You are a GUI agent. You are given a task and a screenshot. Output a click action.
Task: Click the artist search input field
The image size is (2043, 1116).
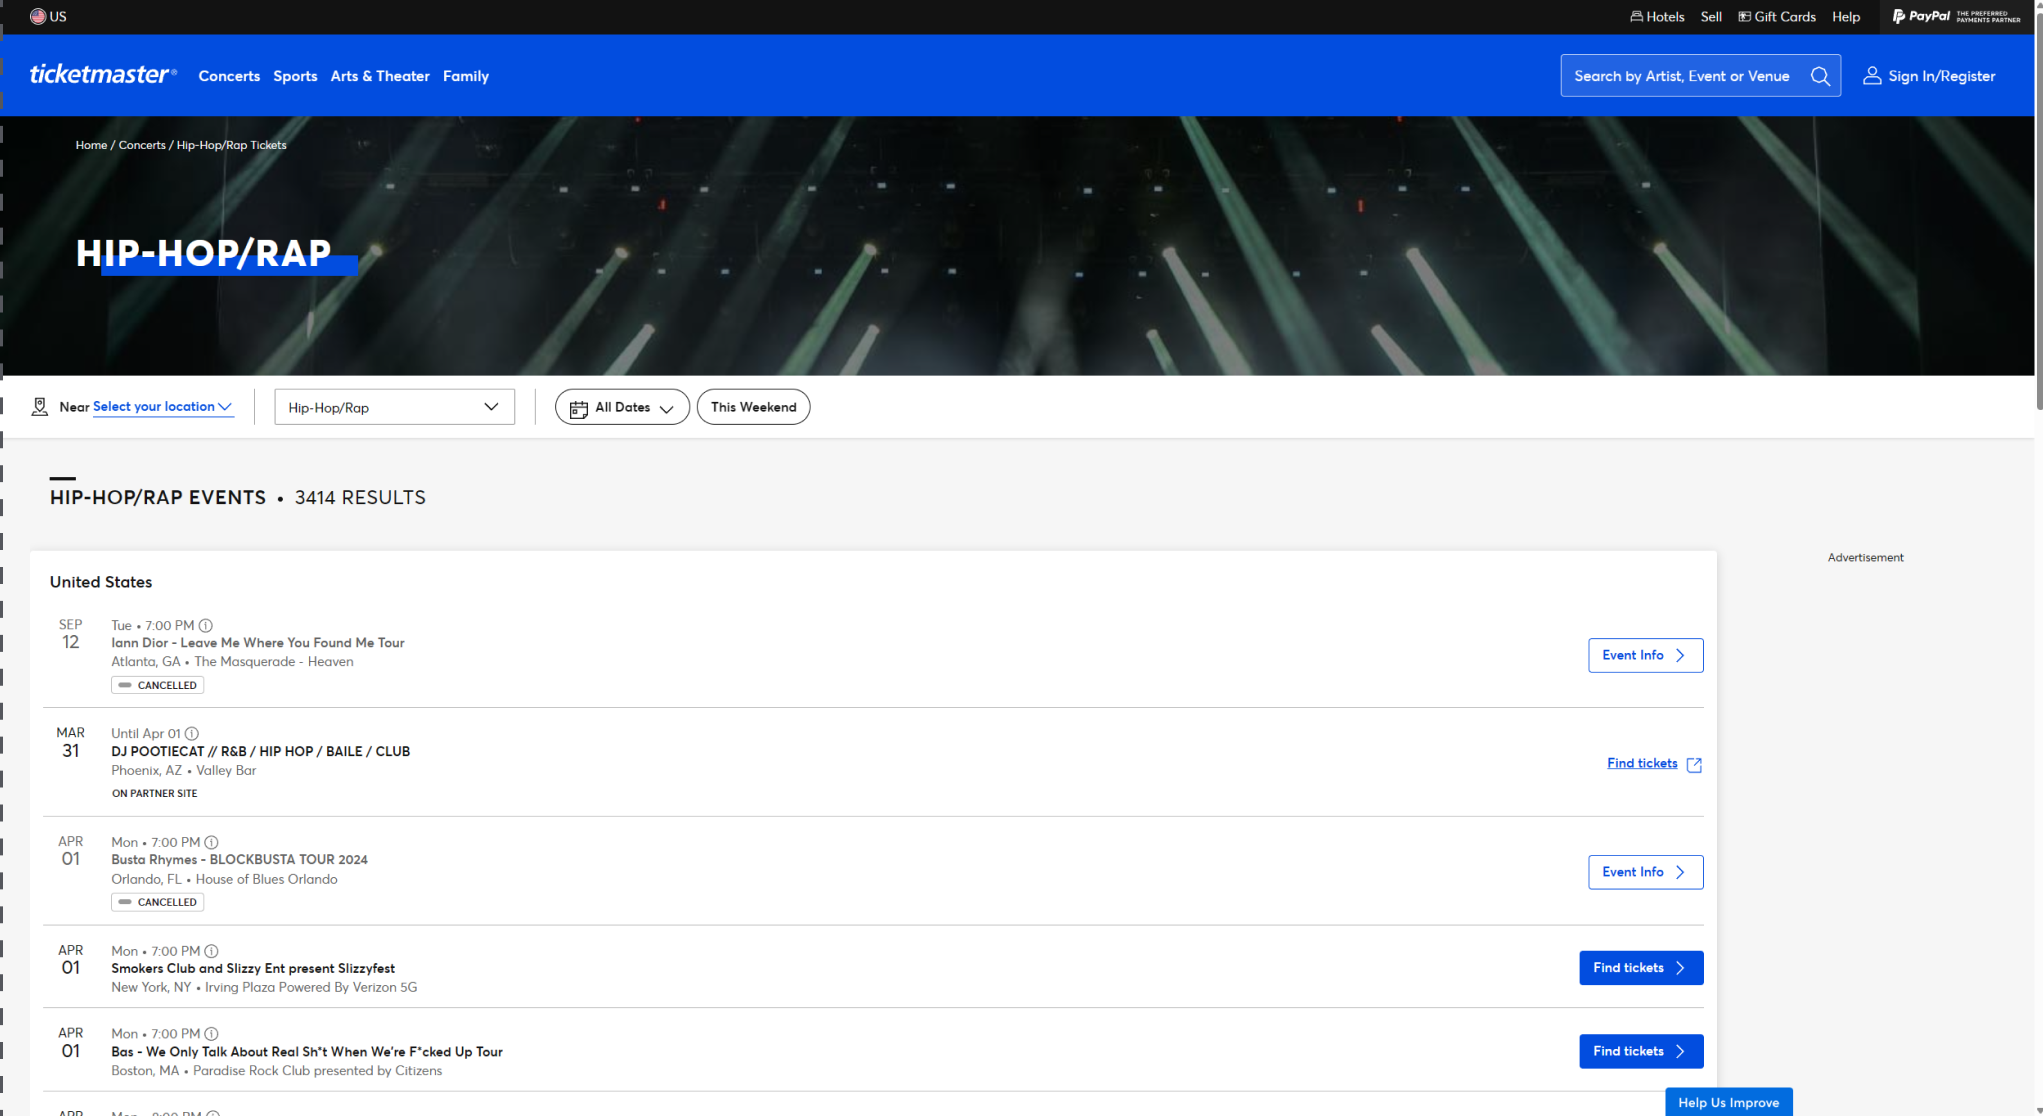point(1682,76)
